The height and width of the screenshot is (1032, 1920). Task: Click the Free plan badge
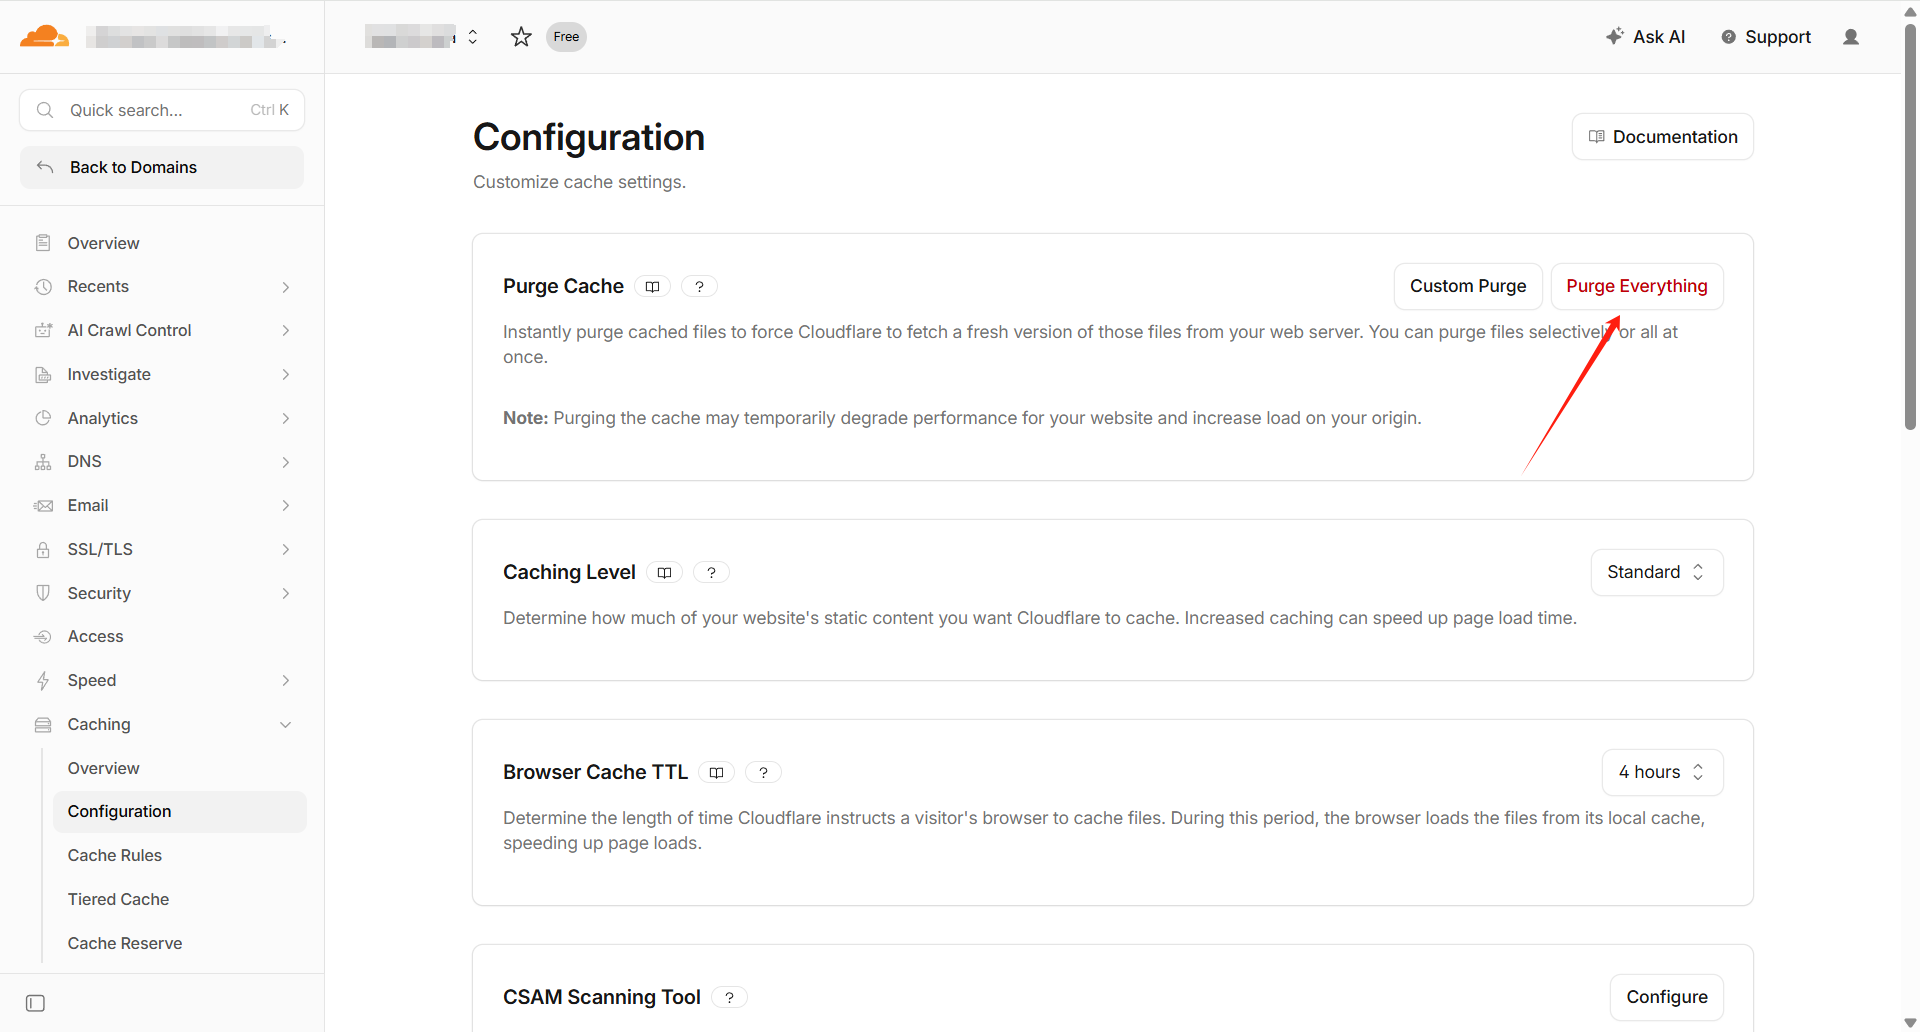point(566,37)
